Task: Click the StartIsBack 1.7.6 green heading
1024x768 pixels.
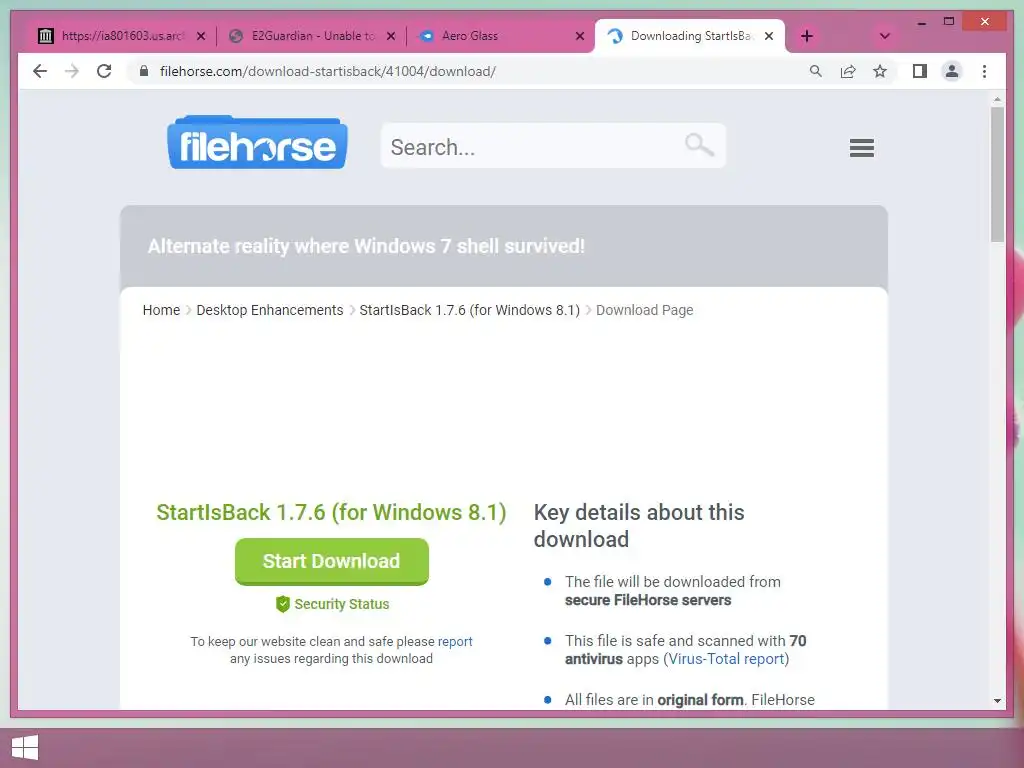Action: coord(331,512)
